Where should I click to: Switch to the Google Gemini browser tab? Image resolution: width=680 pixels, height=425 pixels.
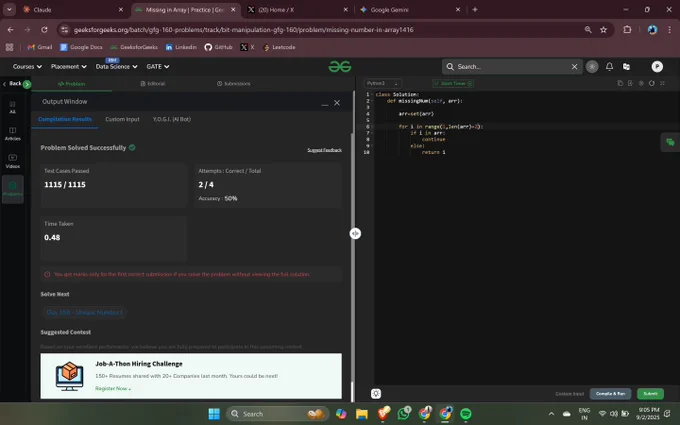pyautogui.click(x=410, y=10)
